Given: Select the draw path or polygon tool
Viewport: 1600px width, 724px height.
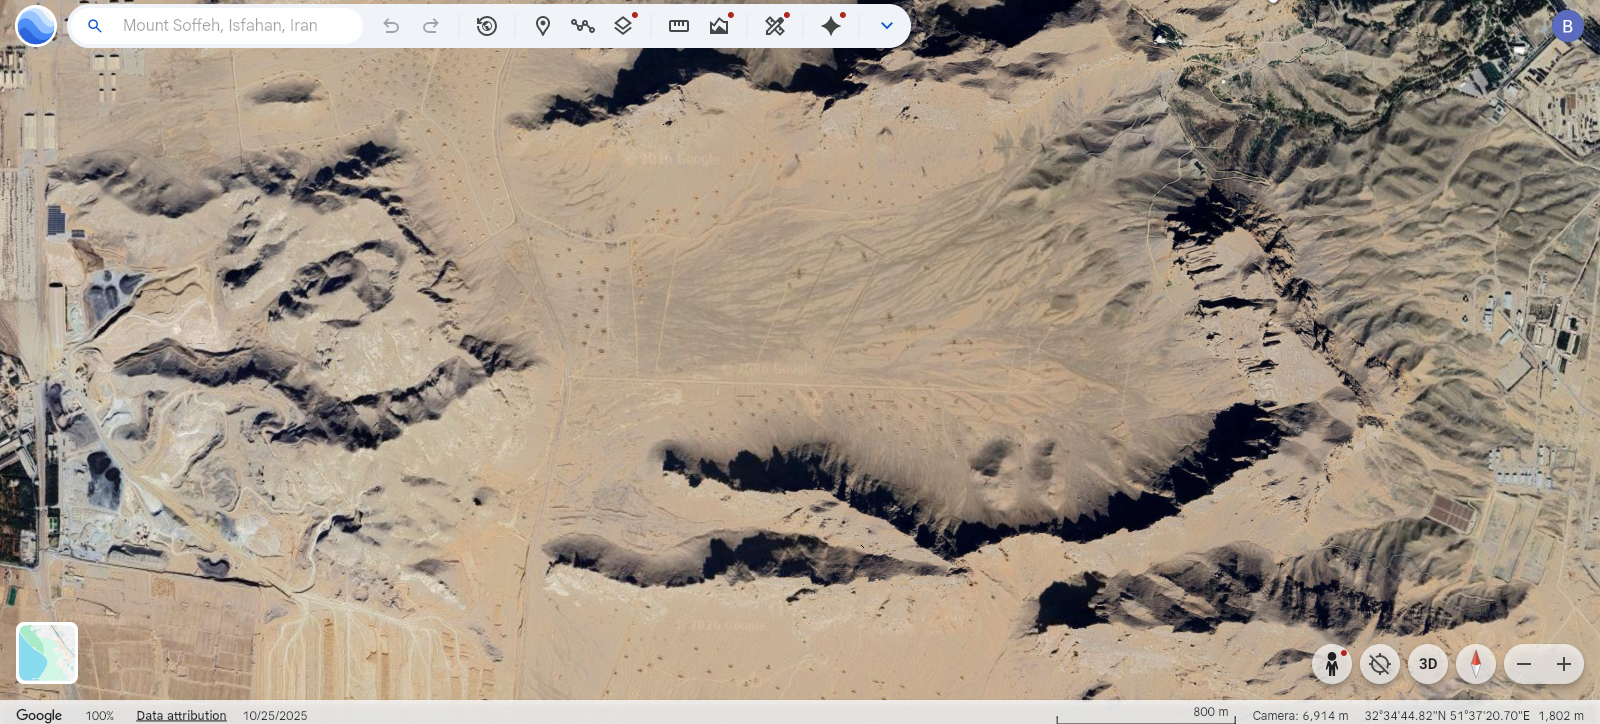Looking at the screenshot, I should (x=583, y=26).
